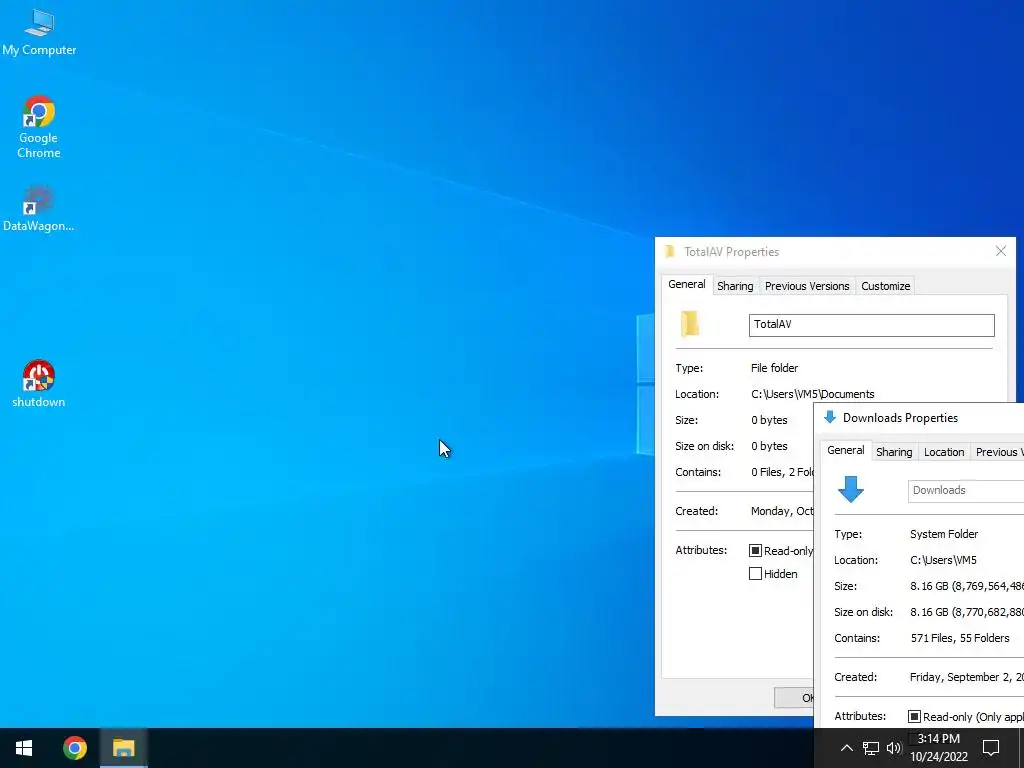Screen dimensions: 1024x768
Task: Open the notification center icon
Action: point(991,748)
